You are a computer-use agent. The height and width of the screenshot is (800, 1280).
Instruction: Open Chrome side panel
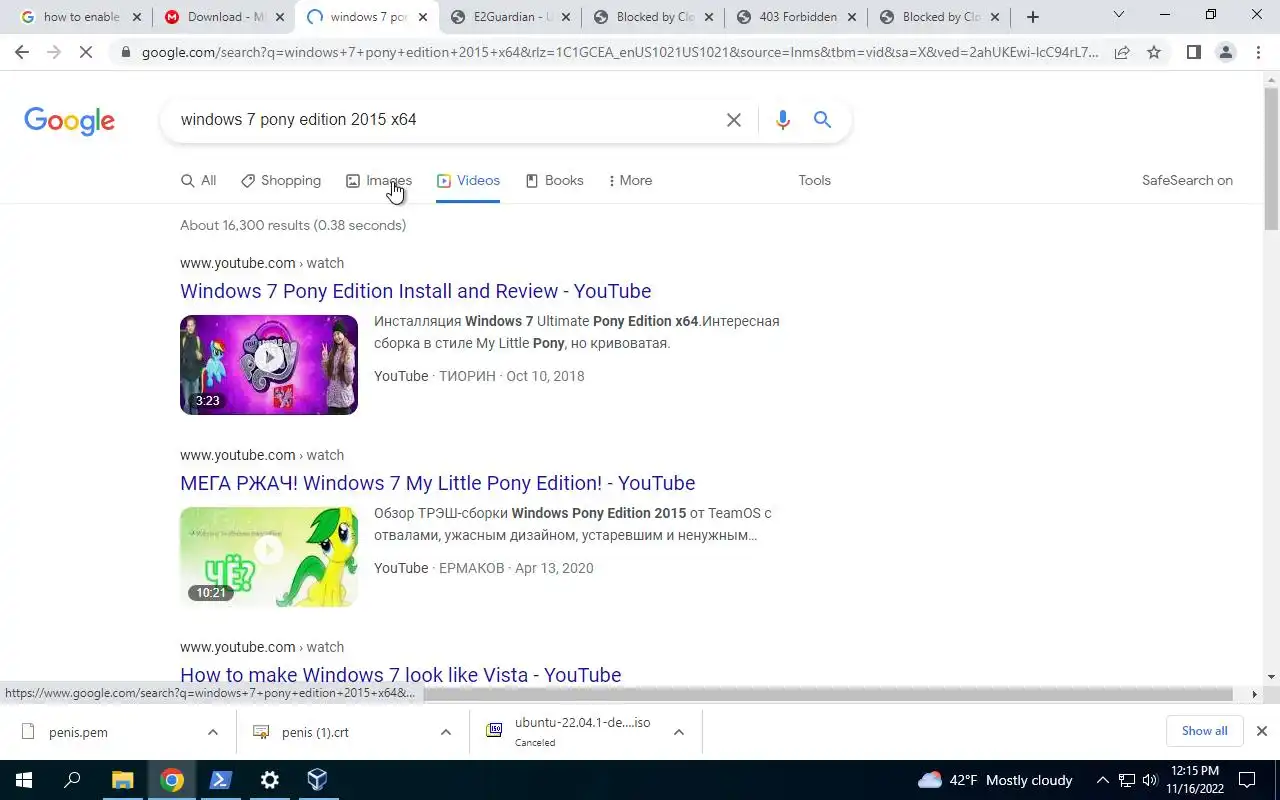[x=1193, y=52]
